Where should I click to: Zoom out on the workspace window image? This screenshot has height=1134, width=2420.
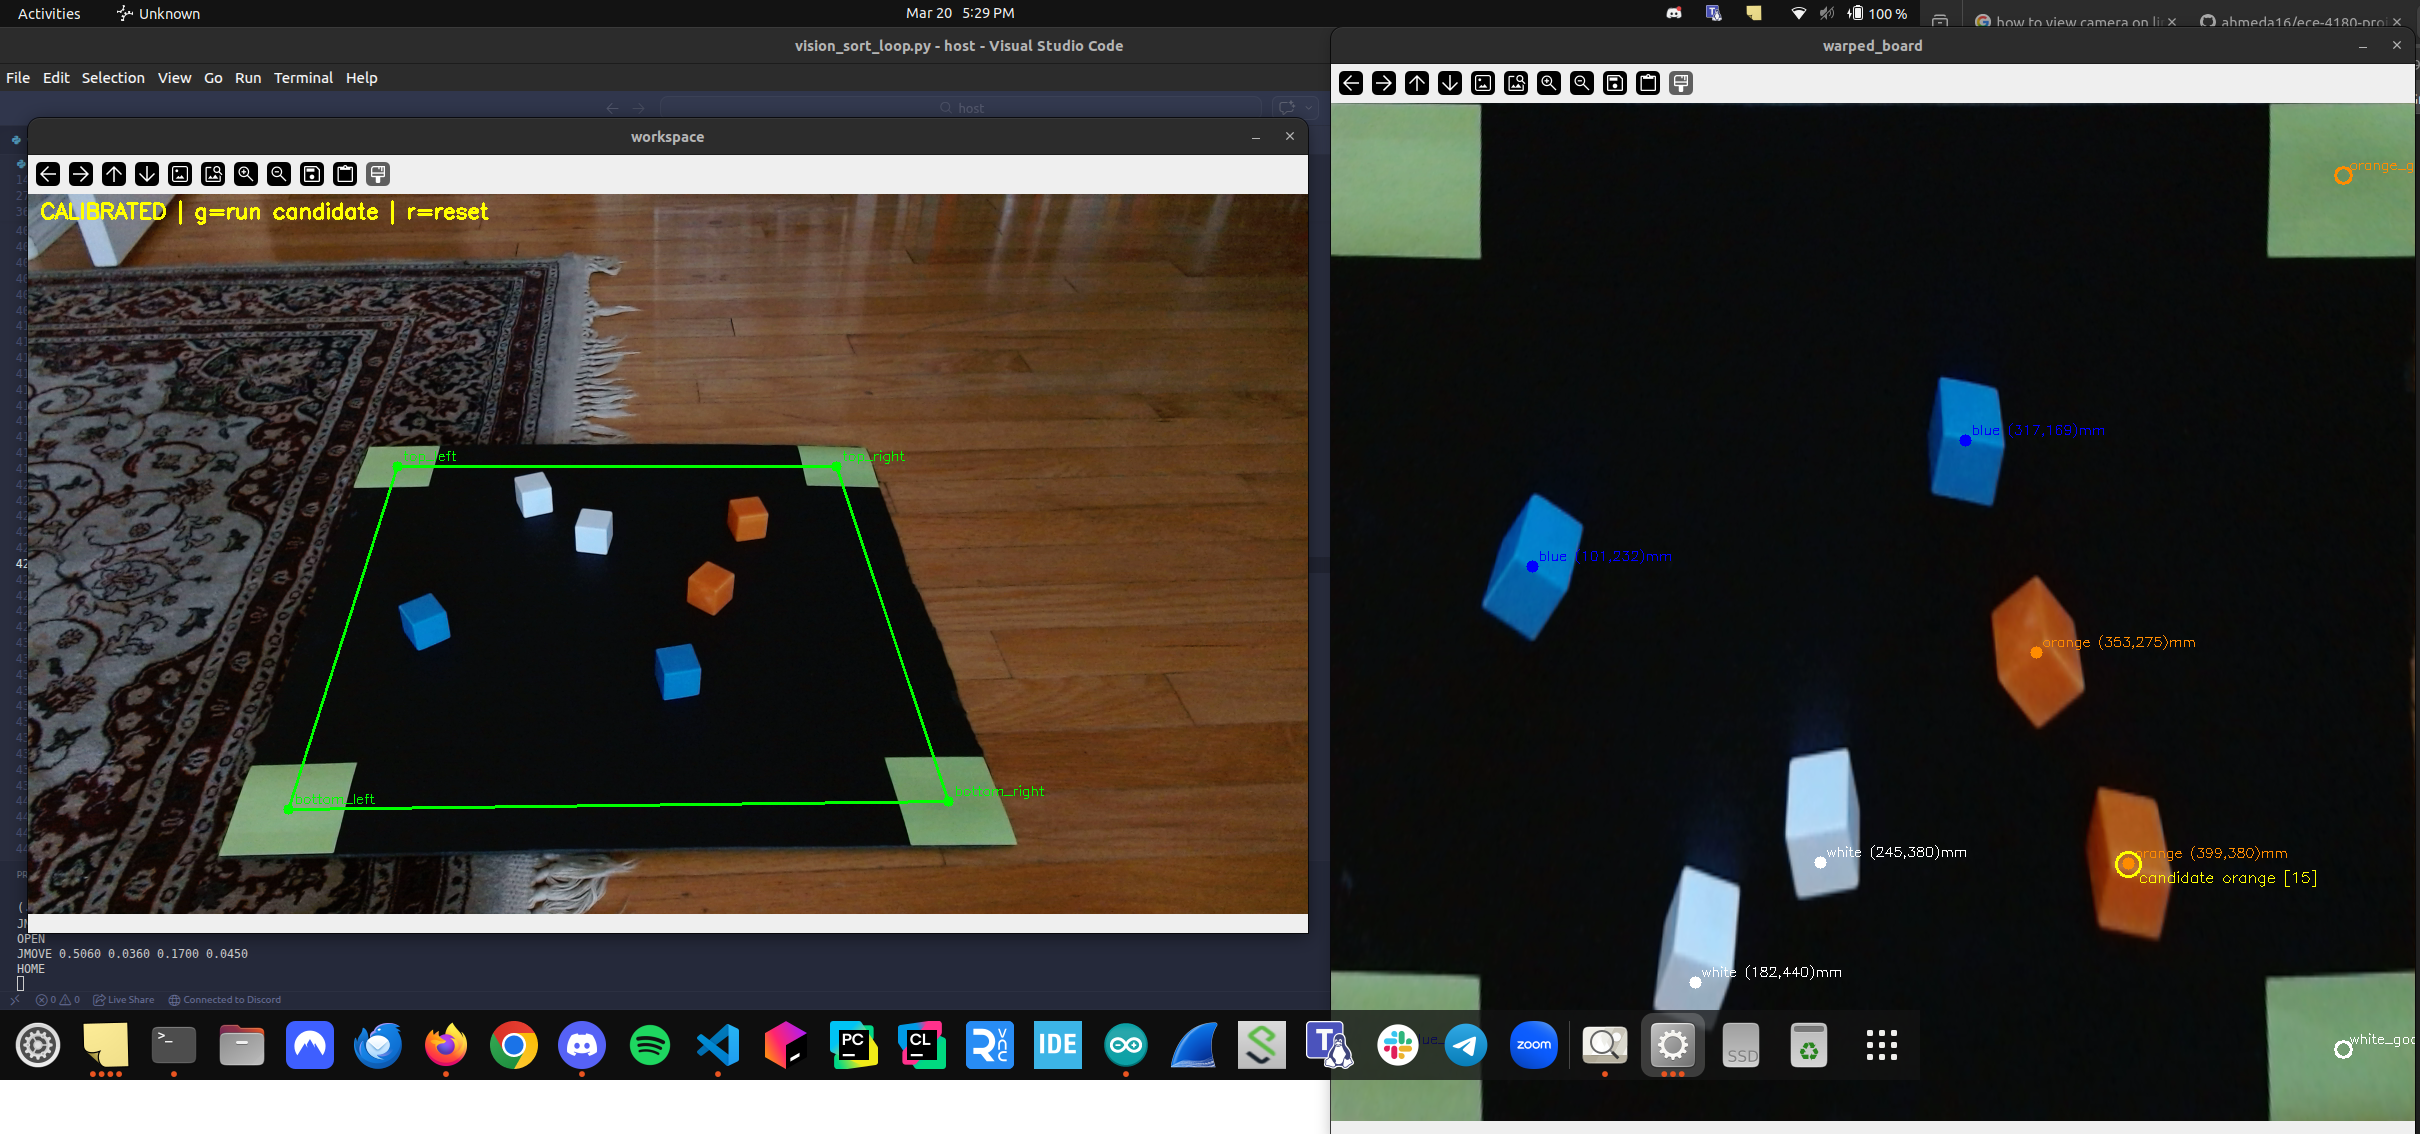click(x=279, y=174)
